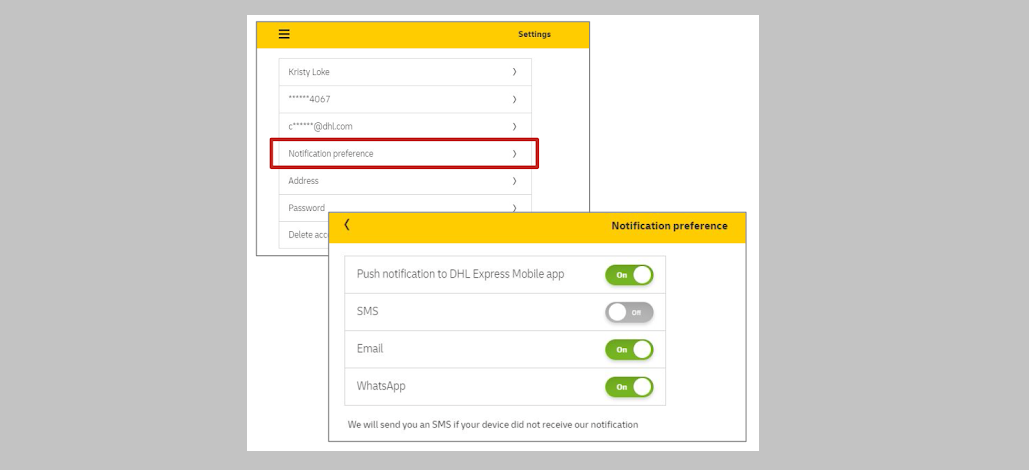Disable the Email notification toggle
Viewport: 1029px width, 470px height.
point(629,350)
